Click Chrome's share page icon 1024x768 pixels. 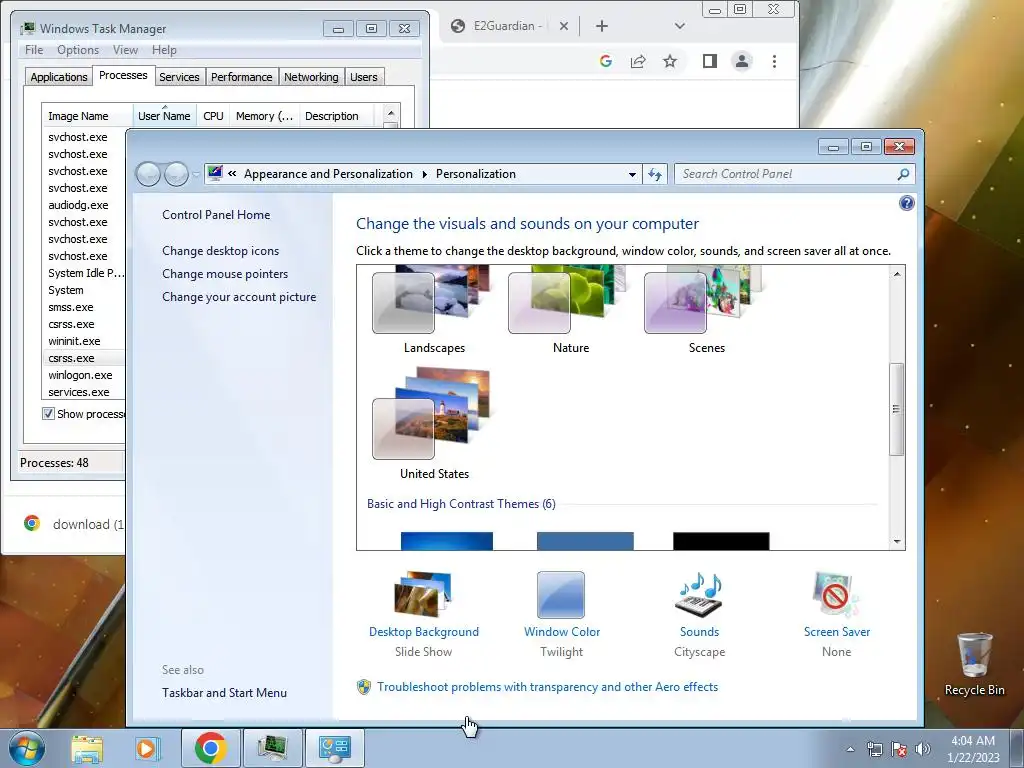click(x=637, y=61)
